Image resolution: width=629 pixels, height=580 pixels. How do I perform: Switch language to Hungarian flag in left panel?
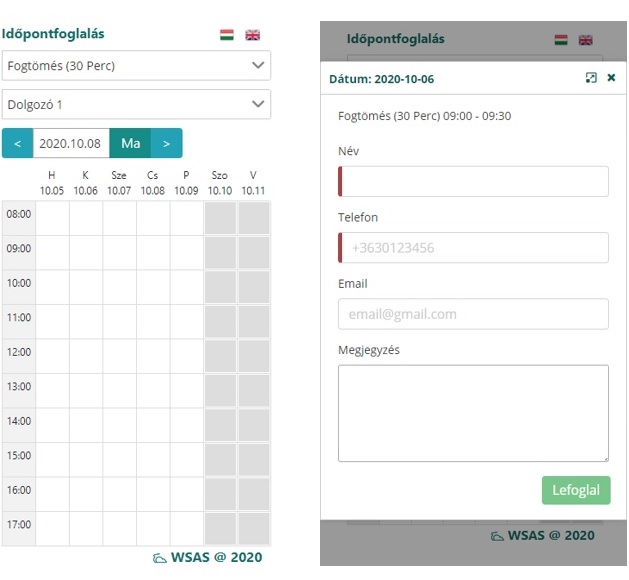point(227,35)
